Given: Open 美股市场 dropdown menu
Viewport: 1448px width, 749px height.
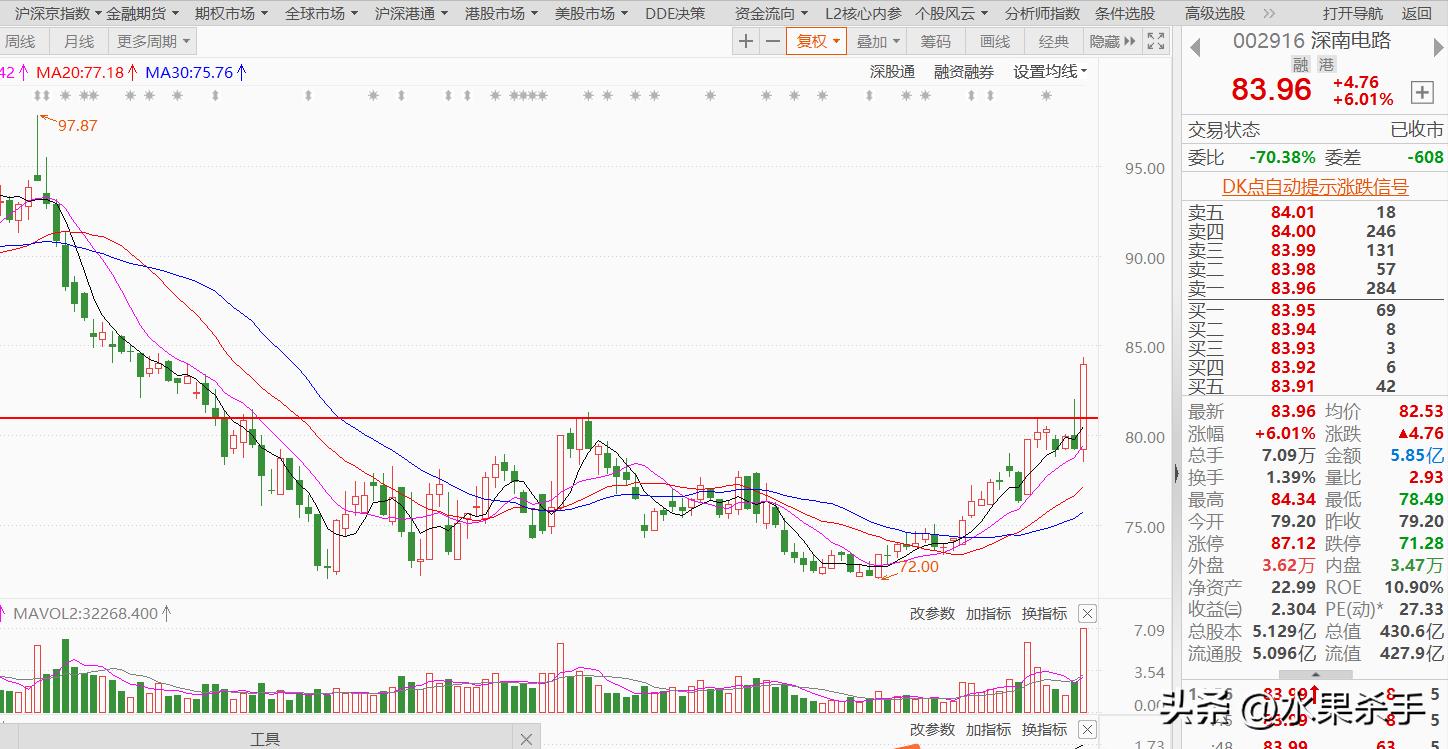Looking at the screenshot, I should (591, 14).
